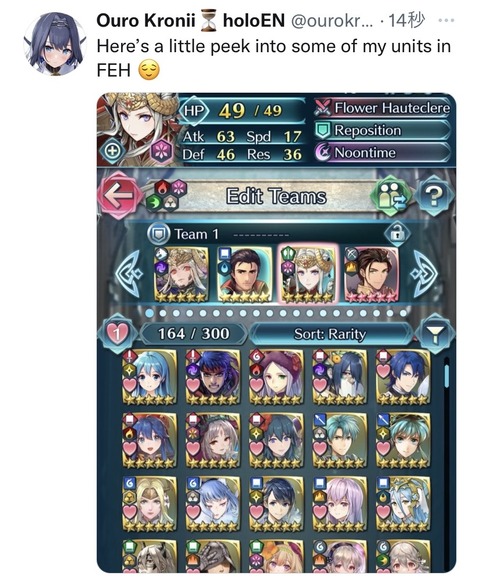
Task: Select the highlighted Edelgard in Team 1
Action: pyautogui.click(x=308, y=274)
